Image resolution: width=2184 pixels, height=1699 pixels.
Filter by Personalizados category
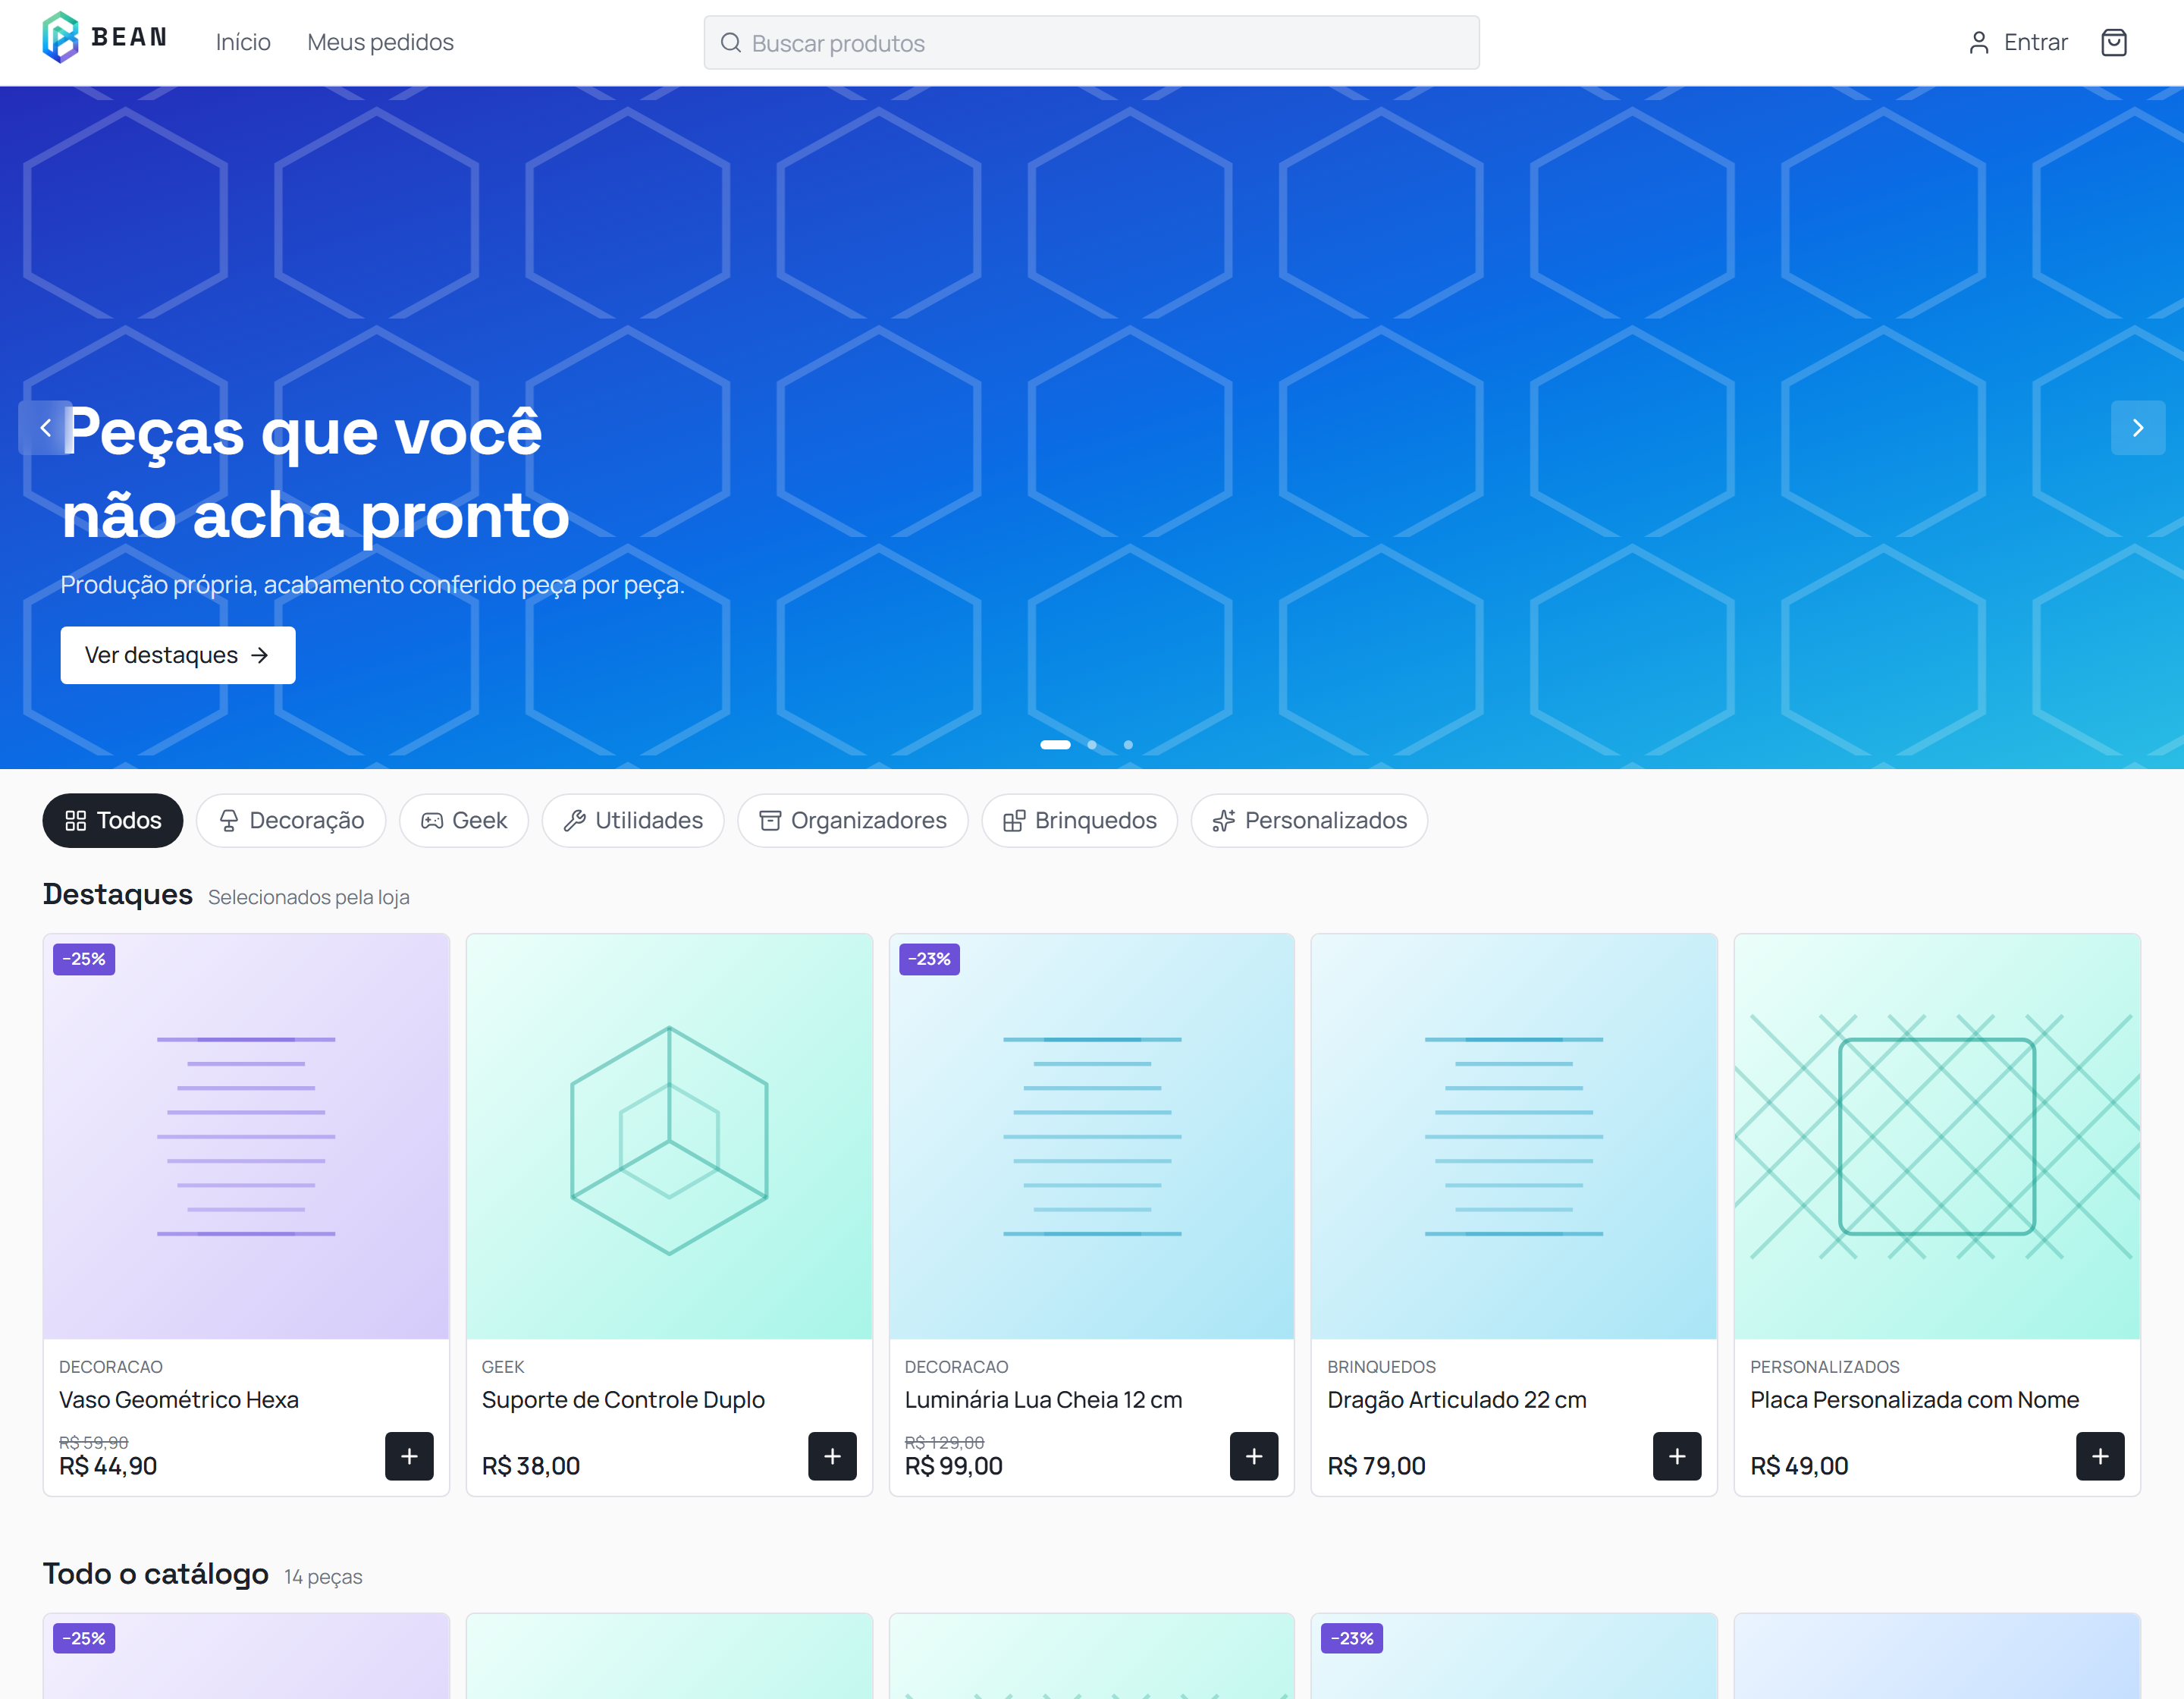point(1310,821)
